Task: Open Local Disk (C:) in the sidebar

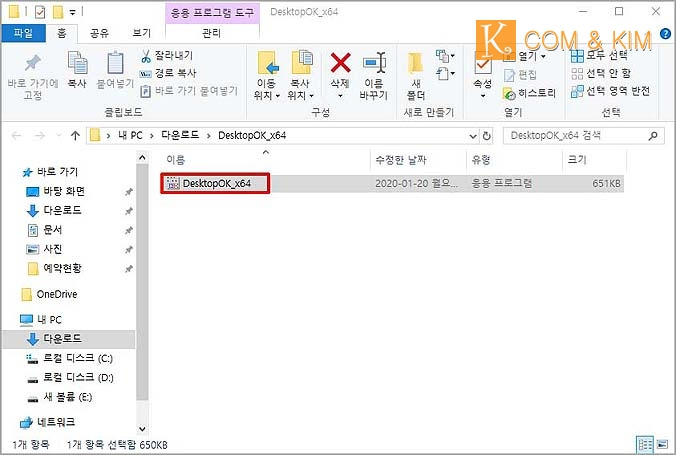Action: click(x=69, y=358)
